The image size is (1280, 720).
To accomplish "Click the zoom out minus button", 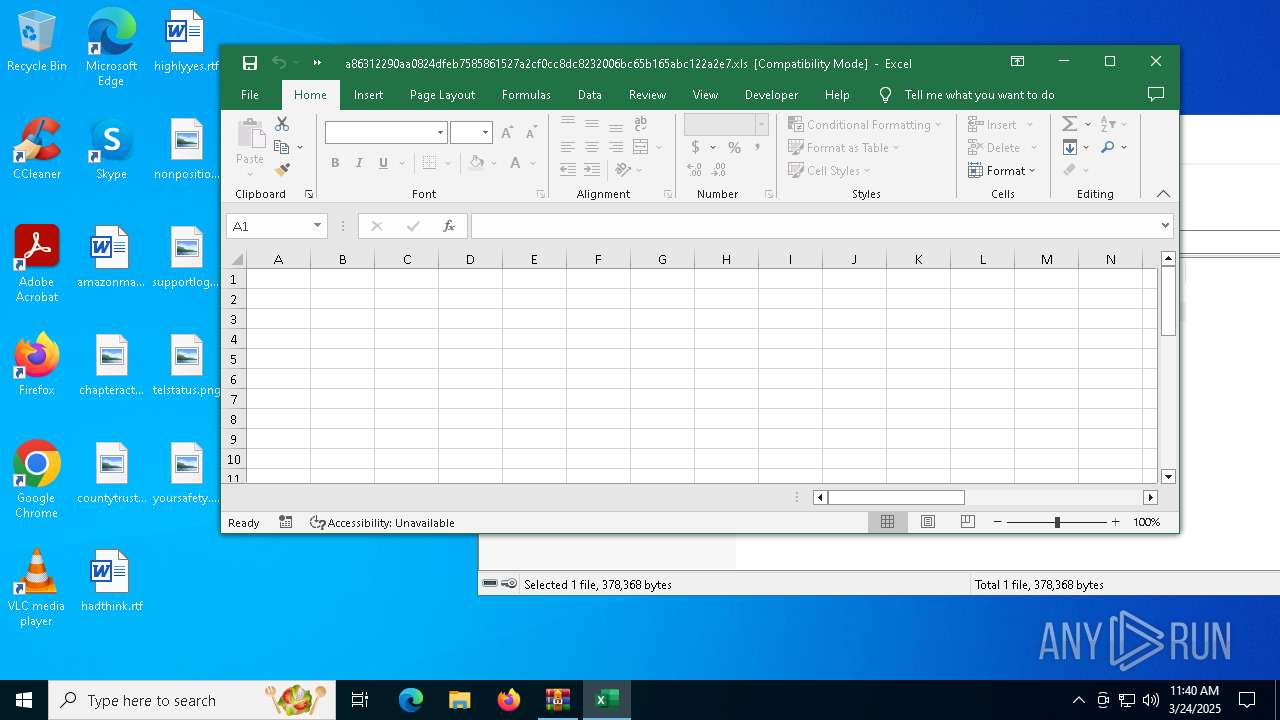I will pyautogui.click(x=998, y=522).
